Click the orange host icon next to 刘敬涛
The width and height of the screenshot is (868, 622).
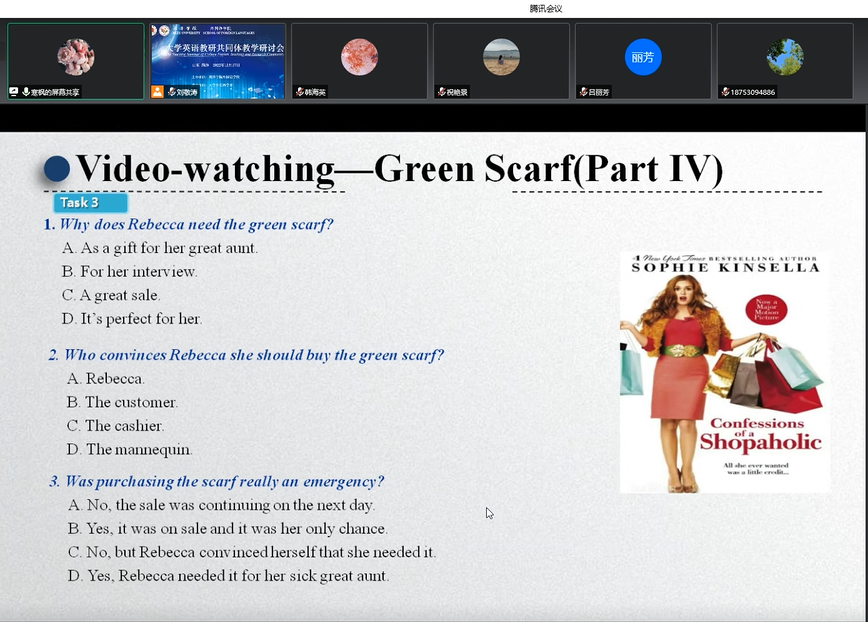157,92
